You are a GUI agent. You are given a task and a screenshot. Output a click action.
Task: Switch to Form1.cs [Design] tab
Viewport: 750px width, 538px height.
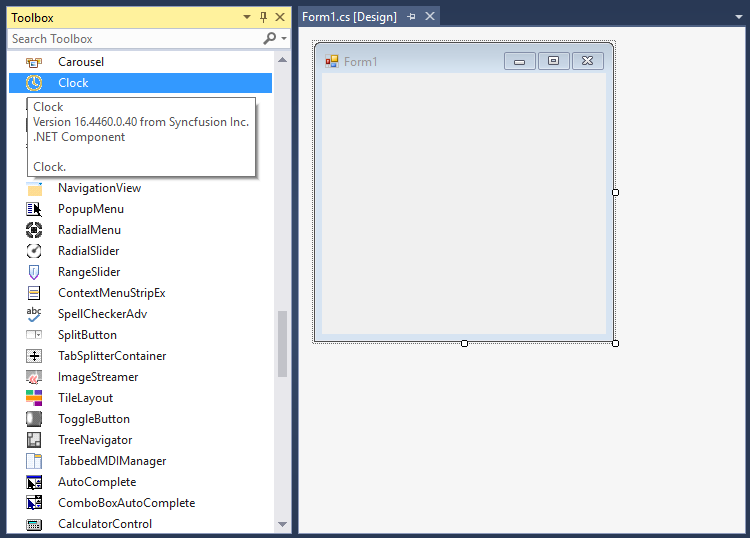(349, 17)
